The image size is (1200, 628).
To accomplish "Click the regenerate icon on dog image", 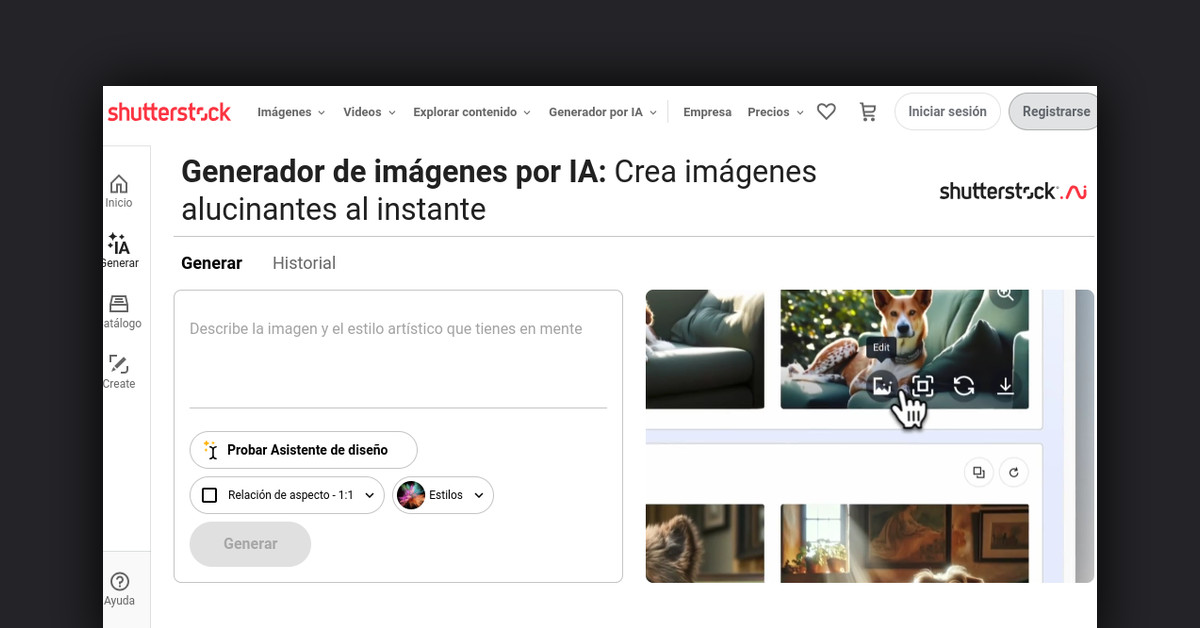I will pyautogui.click(x=963, y=386).
